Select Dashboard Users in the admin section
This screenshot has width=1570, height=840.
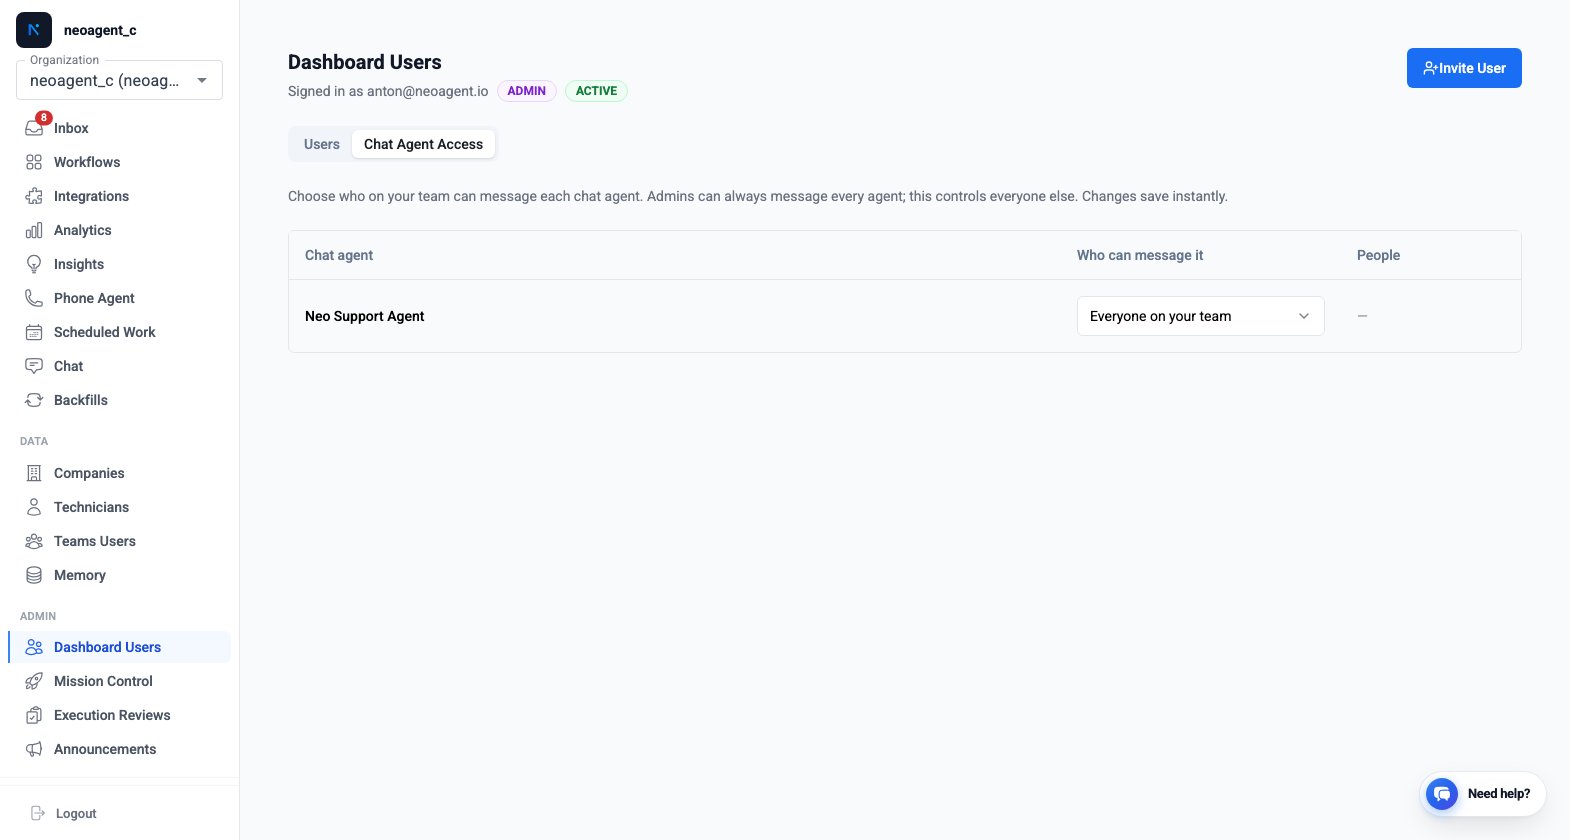[119, 647]
